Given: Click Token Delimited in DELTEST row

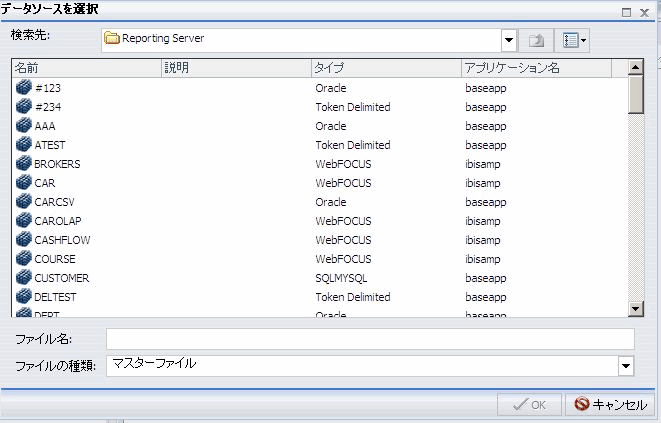Looking at the screenshot, I should (x=353, y=297).
